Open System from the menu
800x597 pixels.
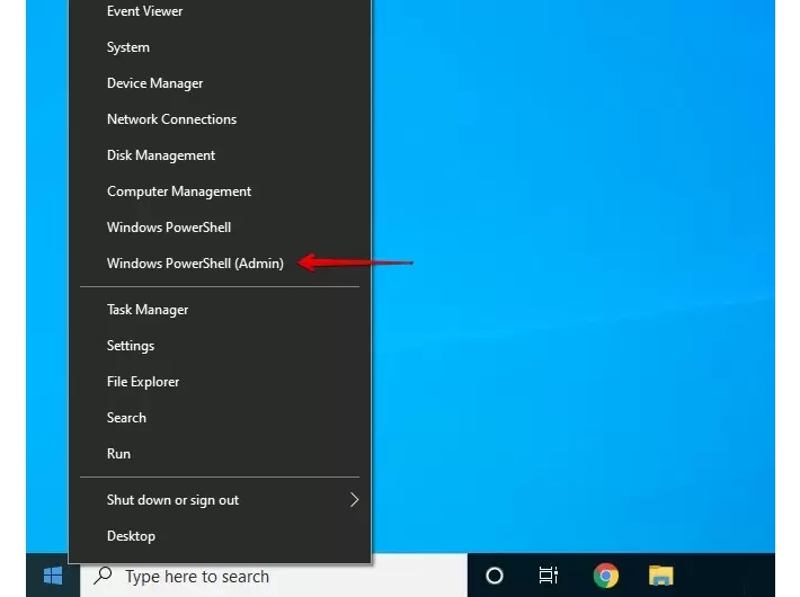click(128, 46)
